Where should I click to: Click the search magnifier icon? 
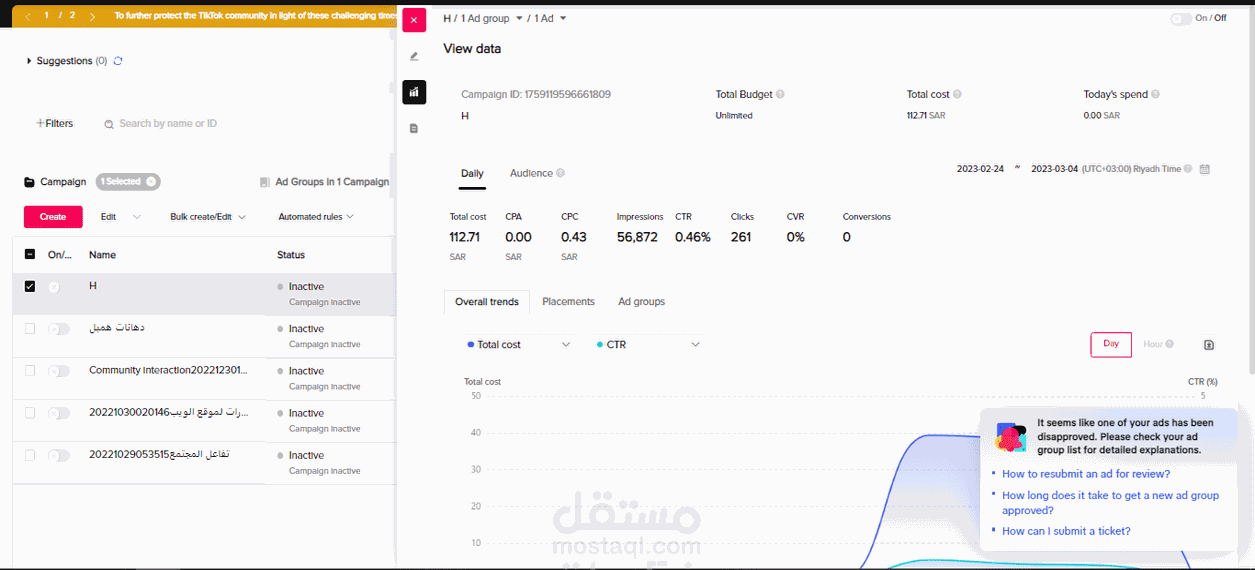tap(109, 124)
